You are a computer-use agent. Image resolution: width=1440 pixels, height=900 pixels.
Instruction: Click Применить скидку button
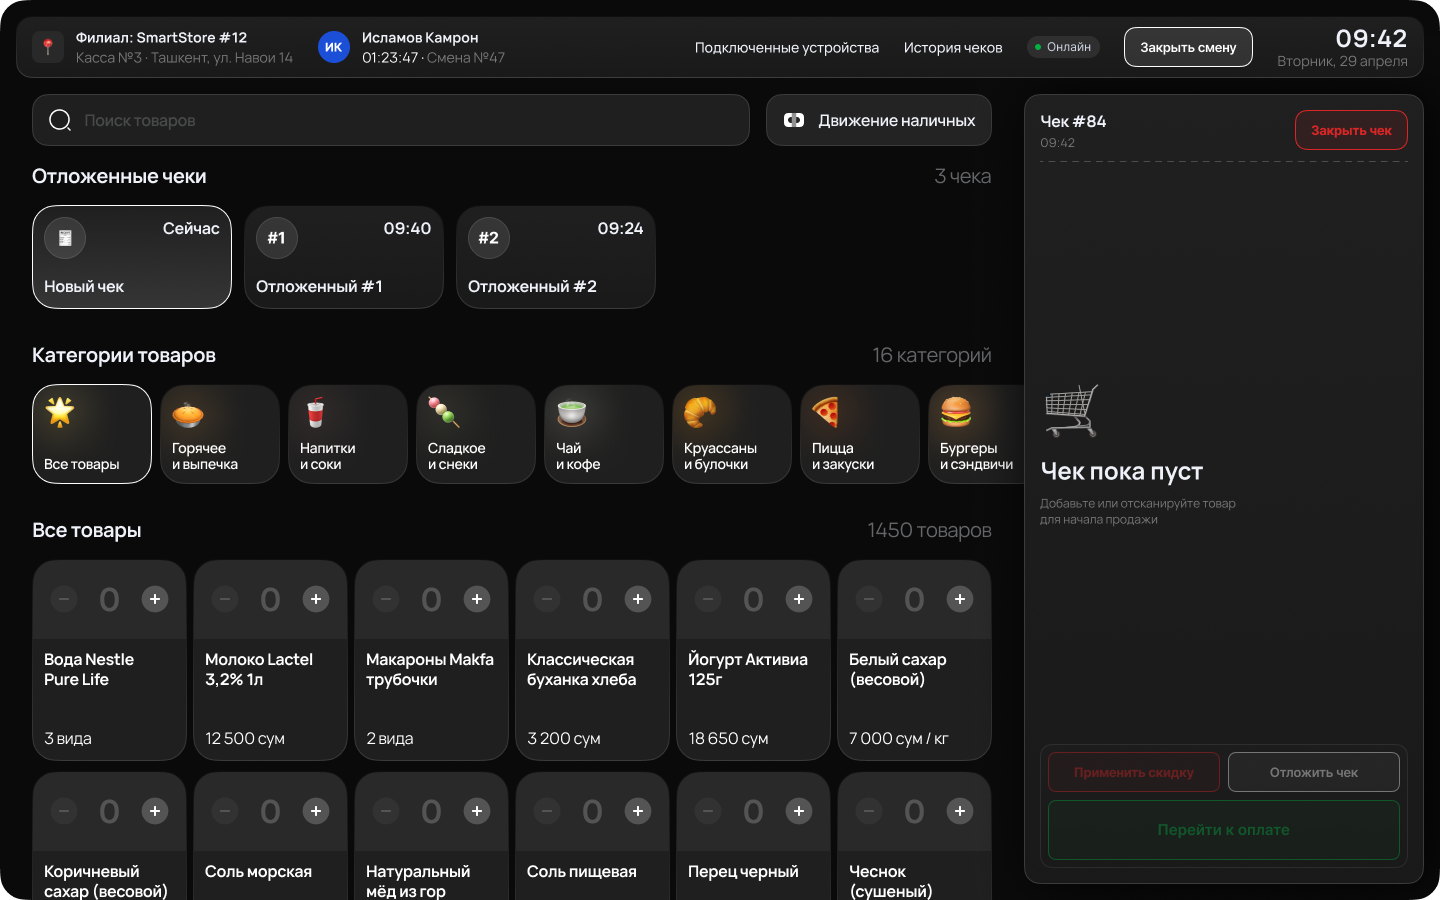coord(1134,772)
